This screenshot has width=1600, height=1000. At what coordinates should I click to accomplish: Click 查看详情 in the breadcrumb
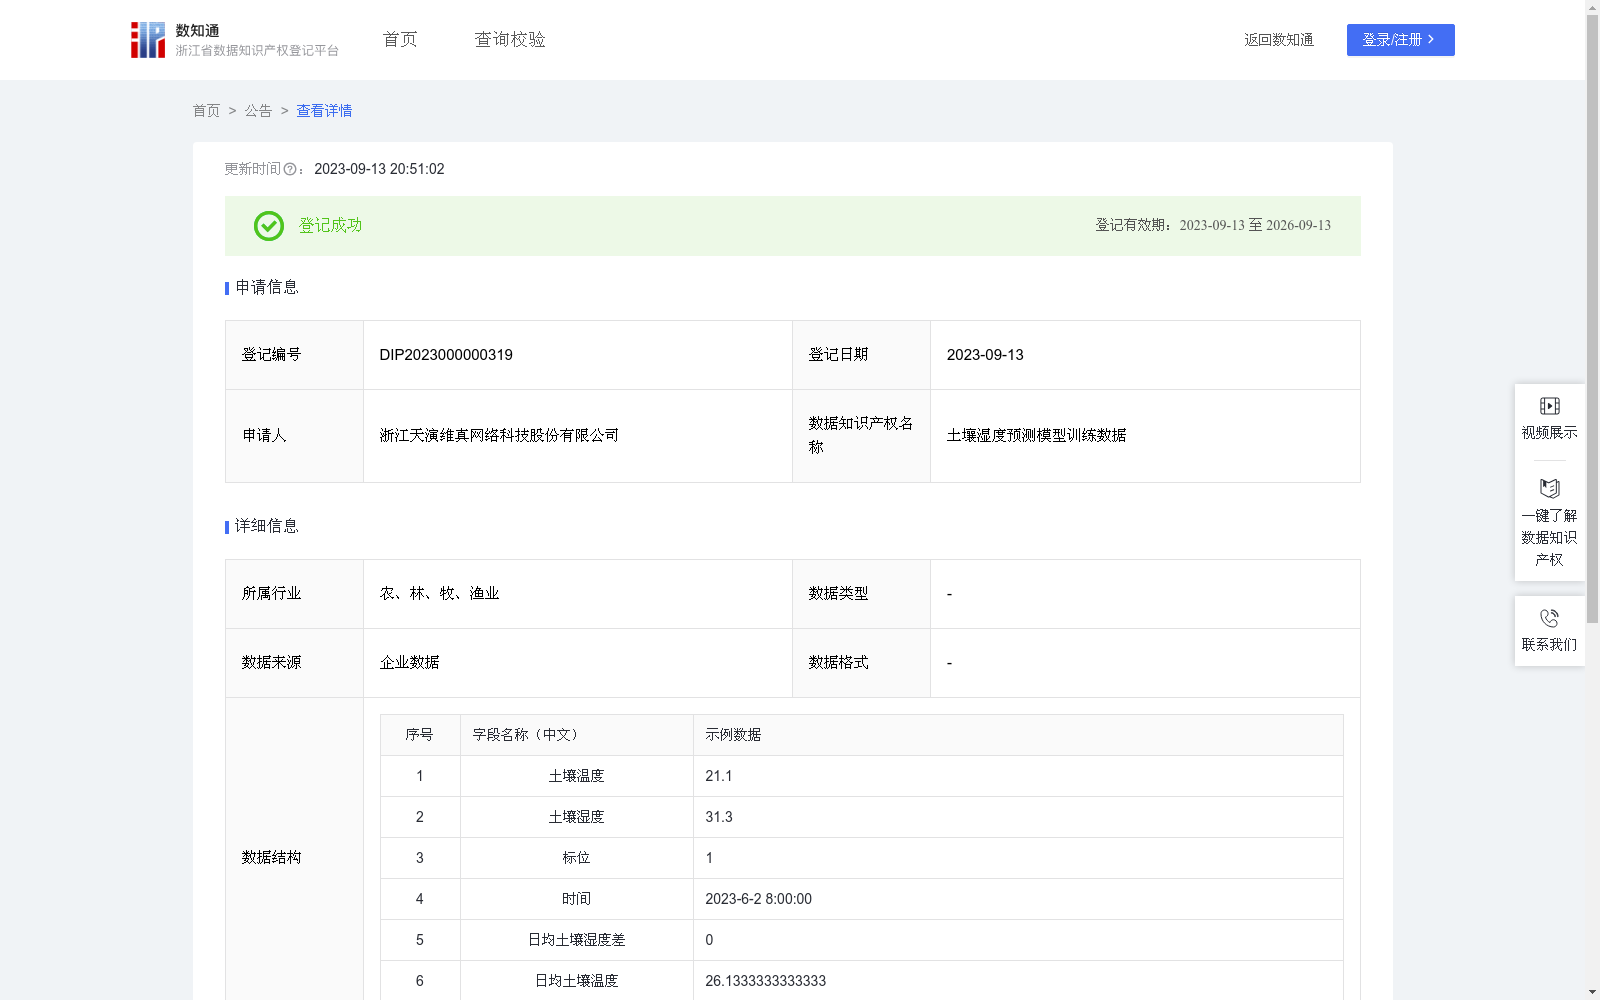pyautogui.click(x=324, y=111)
